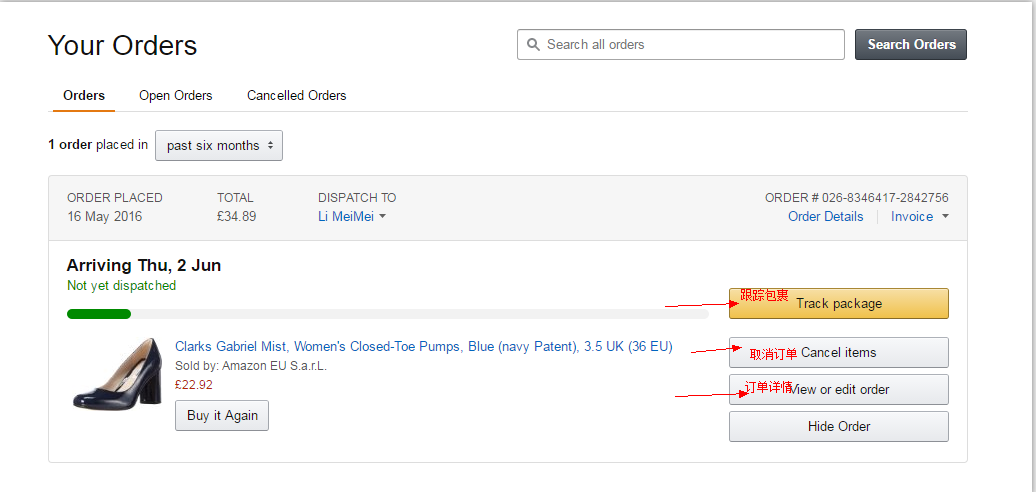Click the Track package button

point(838,303)
